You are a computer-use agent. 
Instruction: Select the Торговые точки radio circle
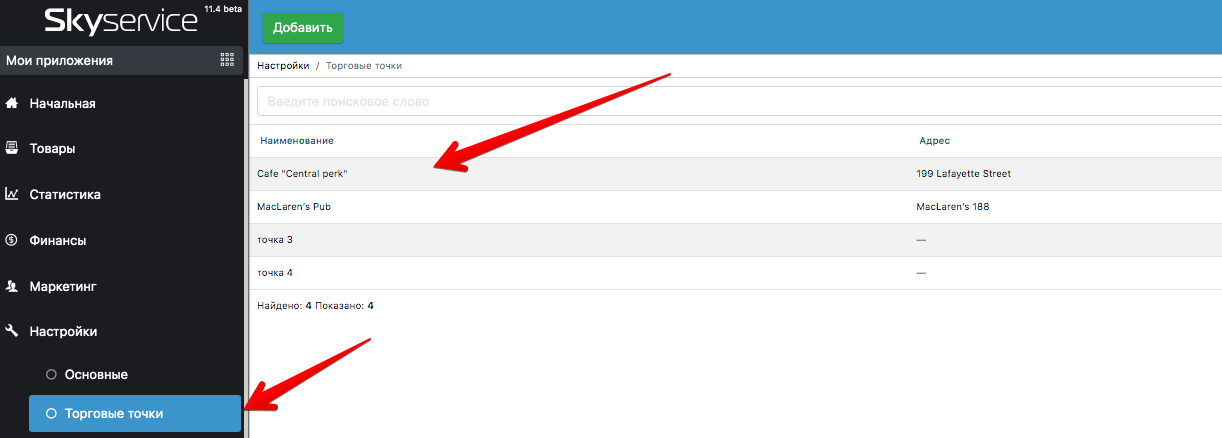click(x=51, y=413)
